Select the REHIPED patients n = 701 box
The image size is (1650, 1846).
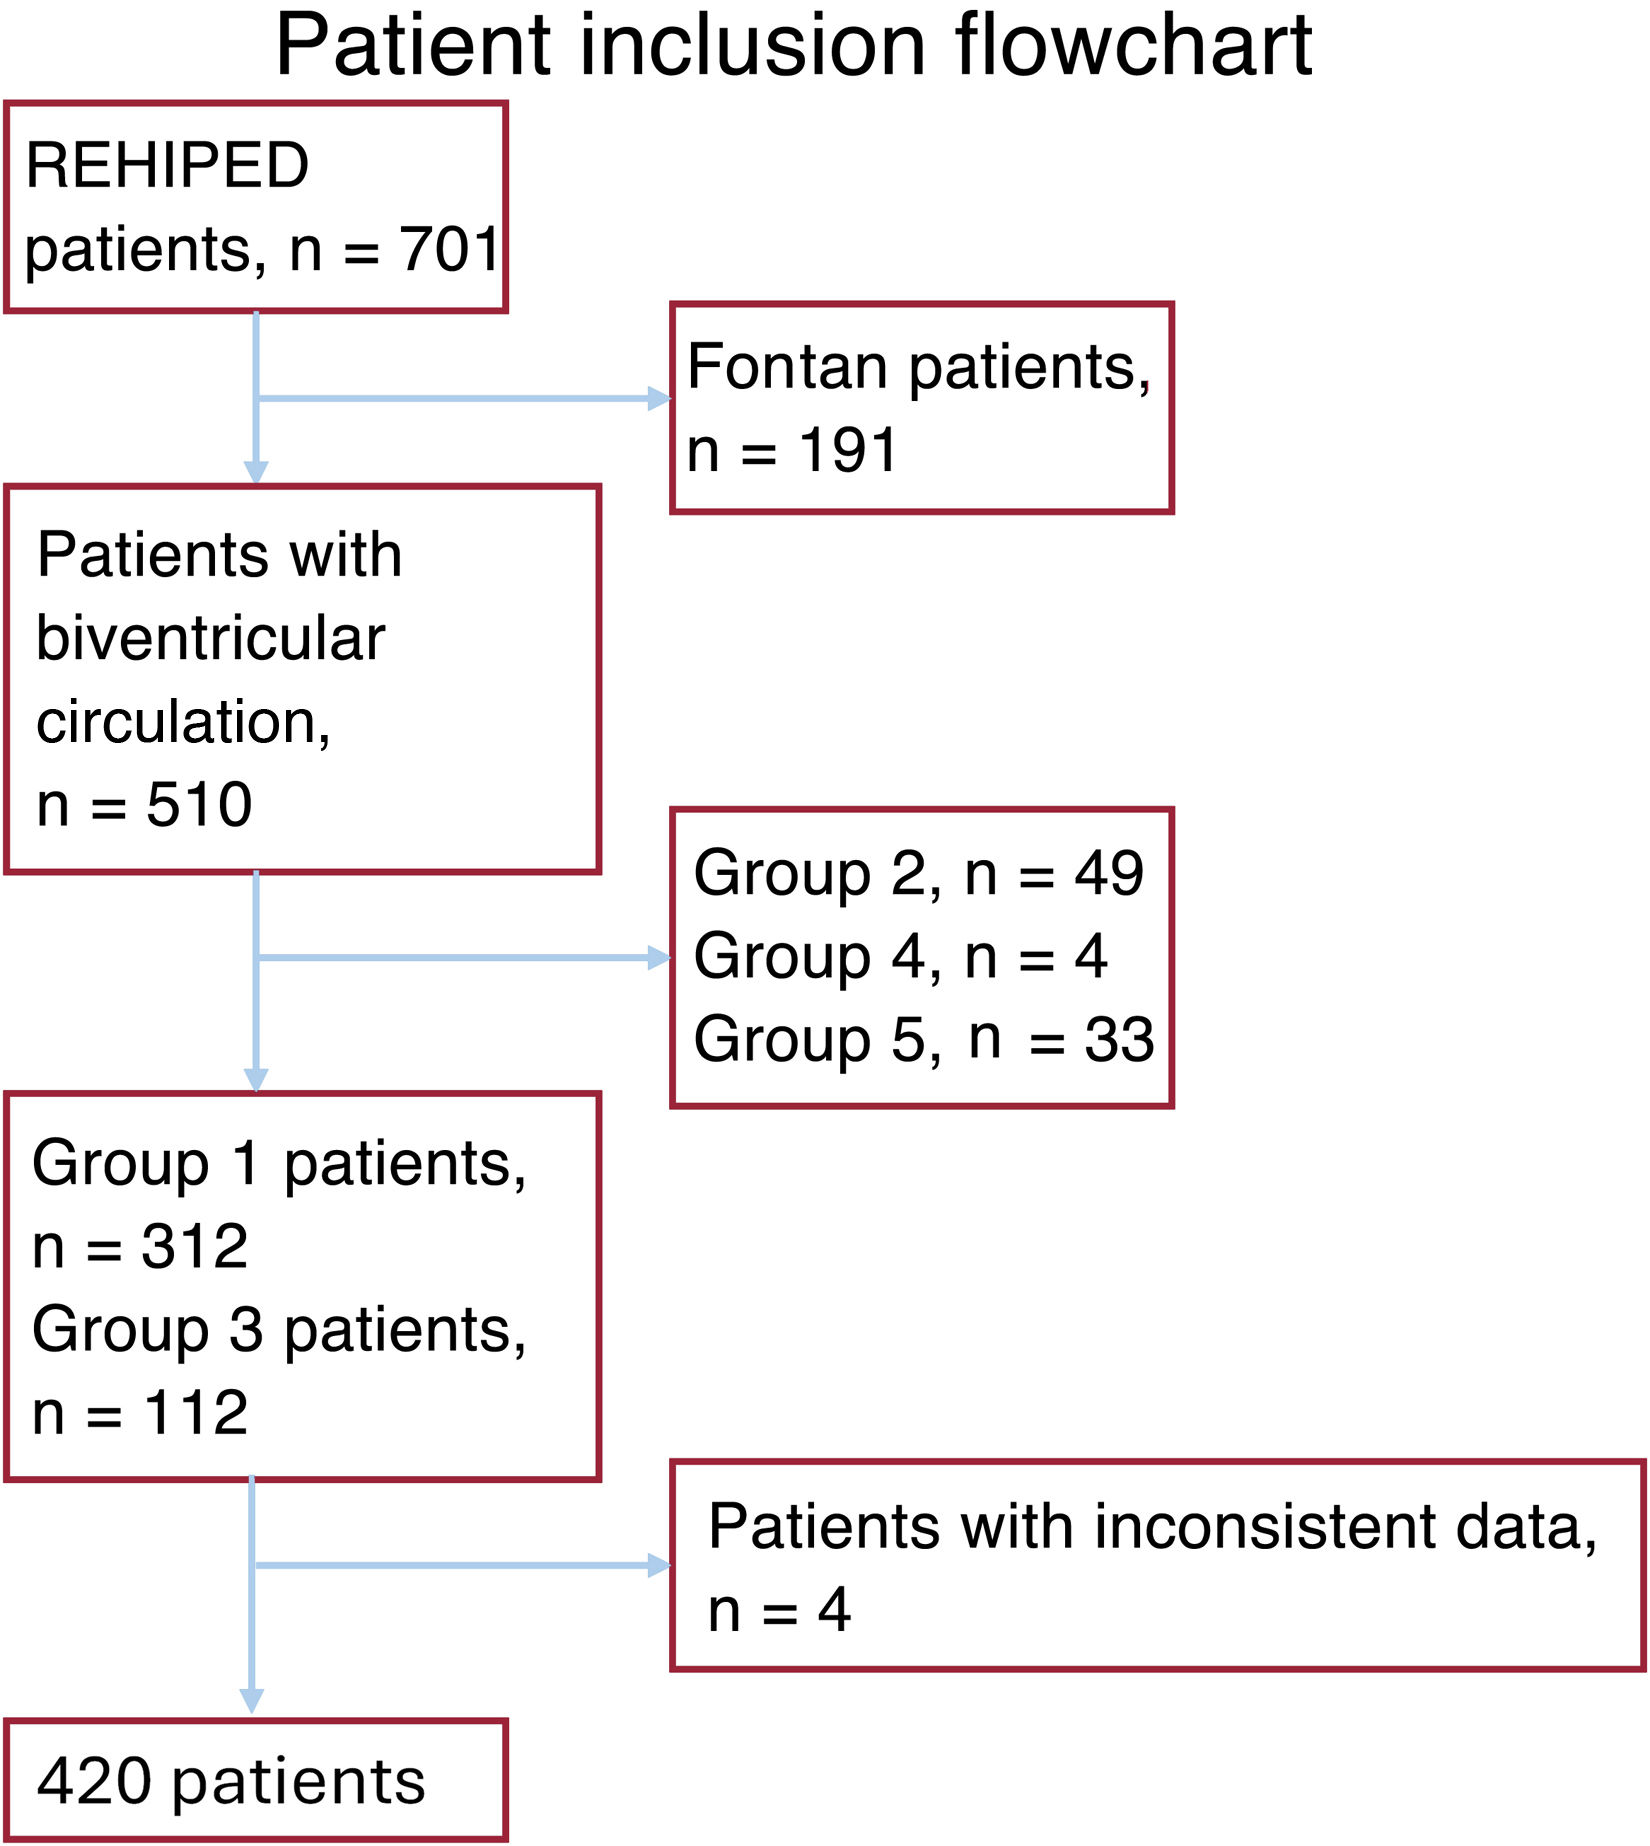click(256, 207)
